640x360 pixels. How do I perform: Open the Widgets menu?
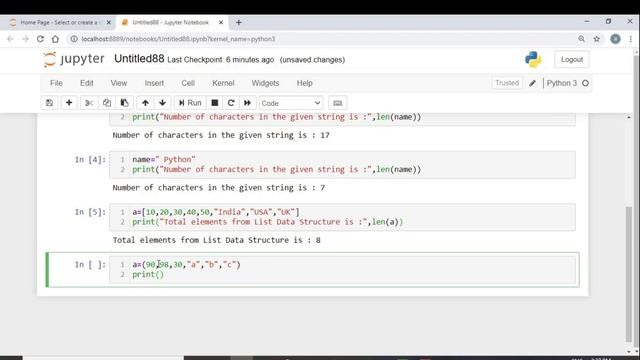pos(265,83)
